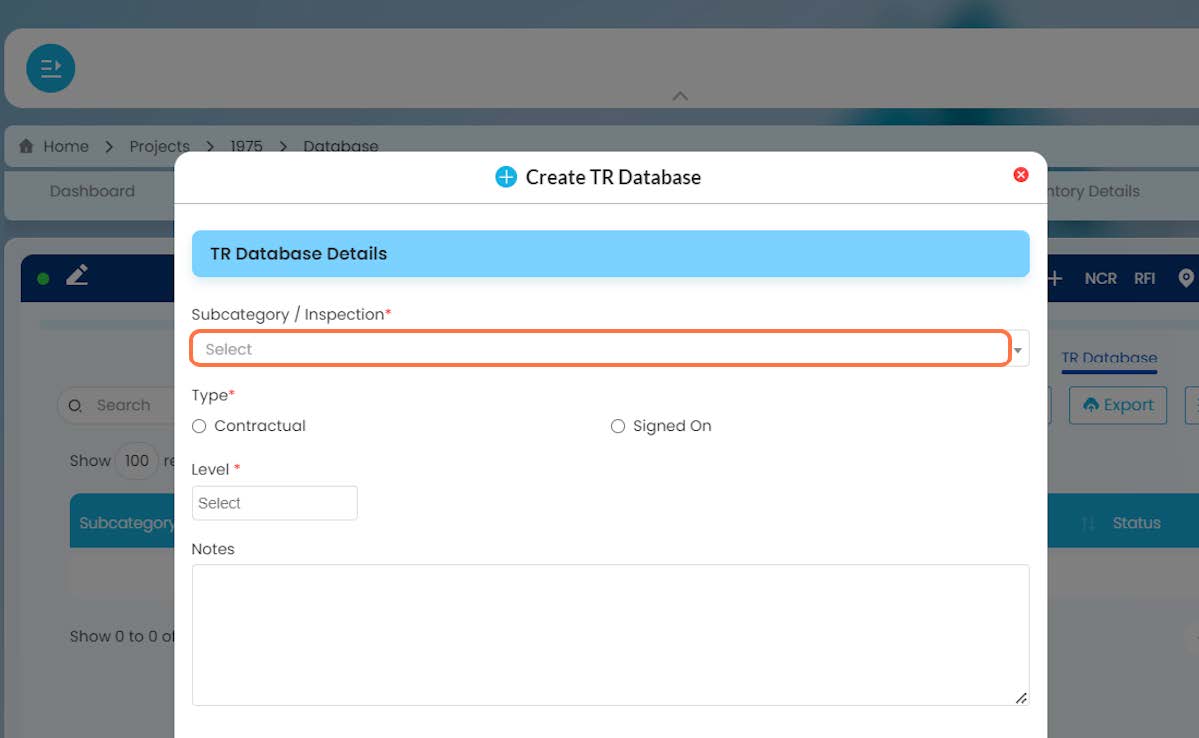Switch to the partially hidden Details tab

point(1093,191)
